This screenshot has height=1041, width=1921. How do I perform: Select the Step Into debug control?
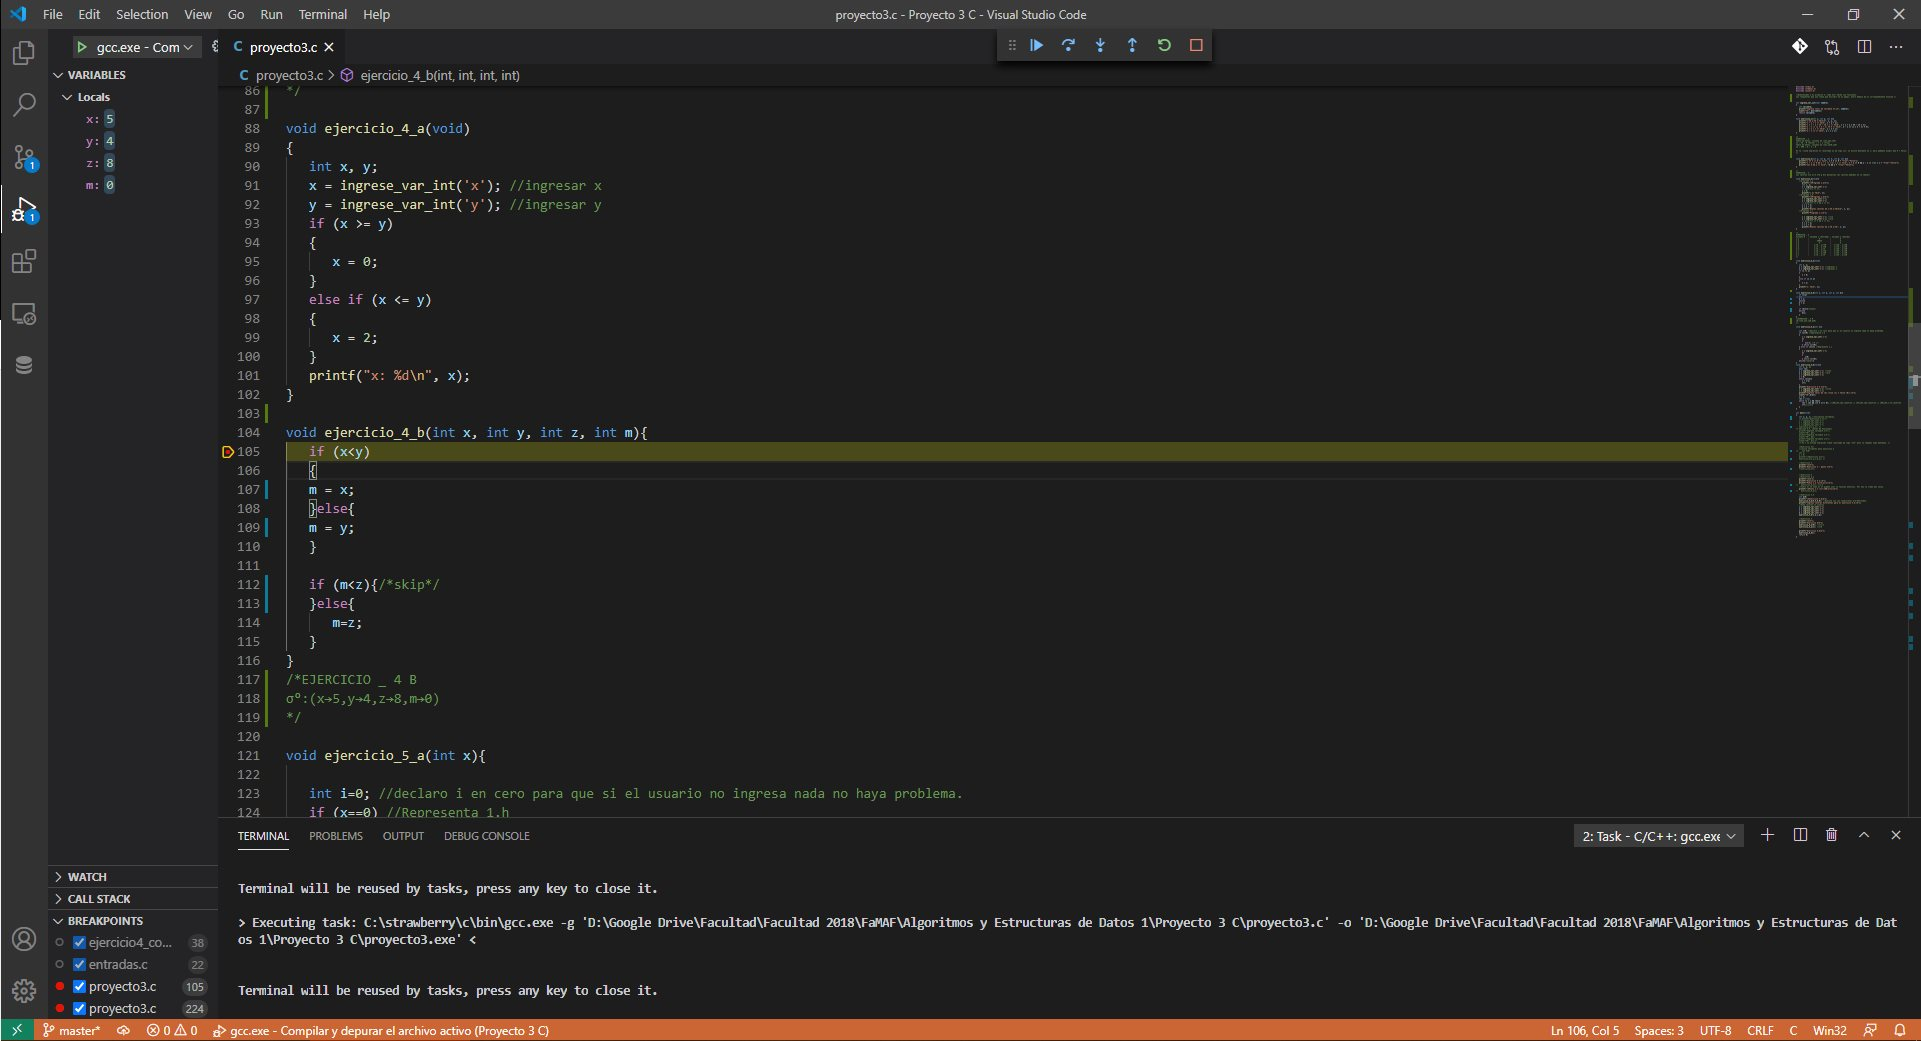click(x=1101, y=45)
